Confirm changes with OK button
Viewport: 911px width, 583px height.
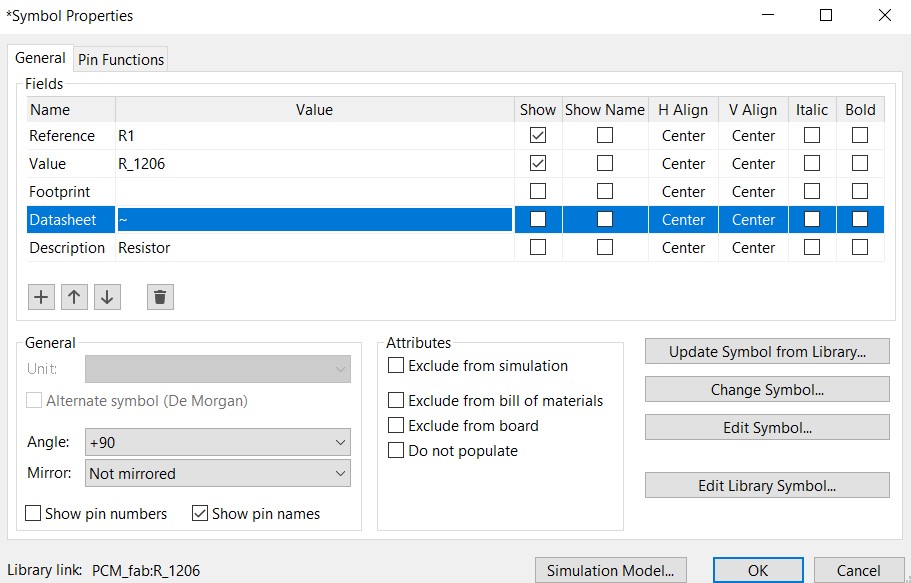758,571
